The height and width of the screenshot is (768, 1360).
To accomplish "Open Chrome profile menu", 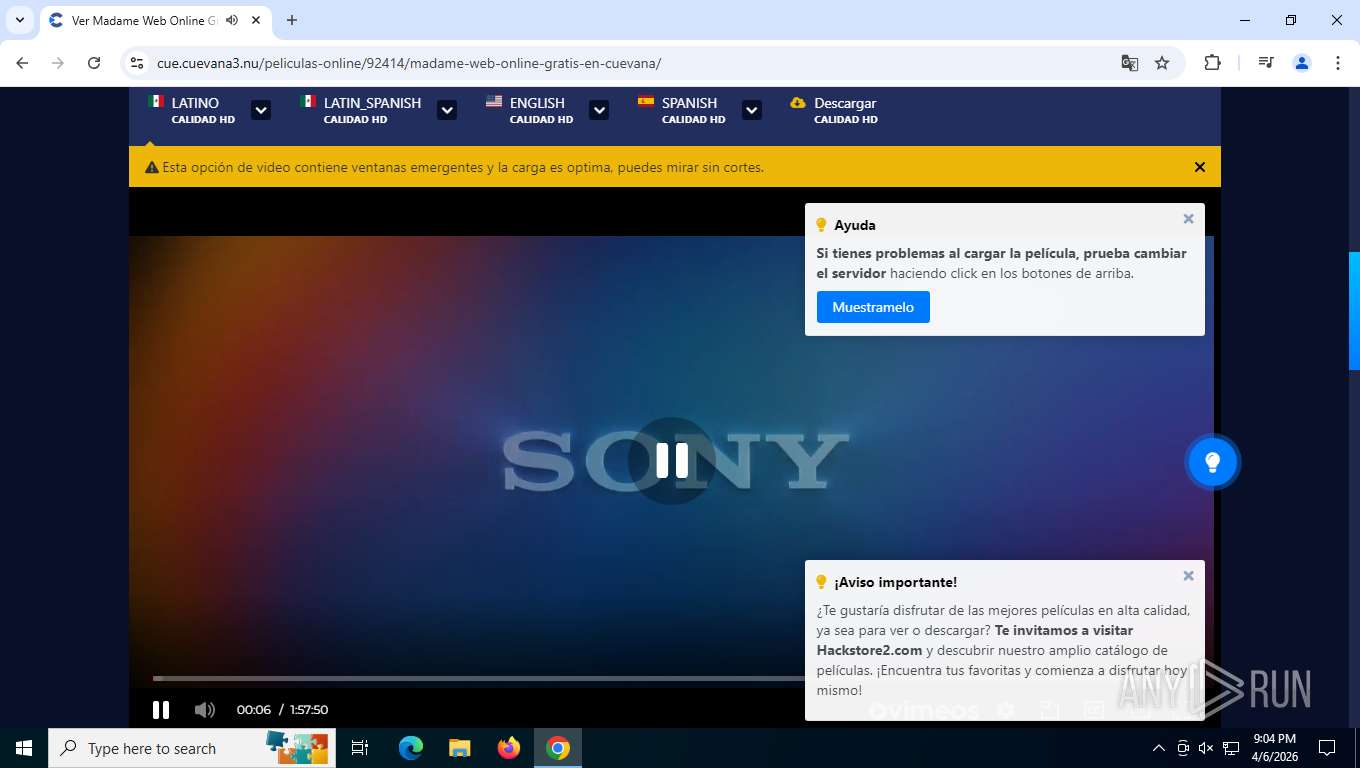I will pyautogui.click(x=1302, y=63).
